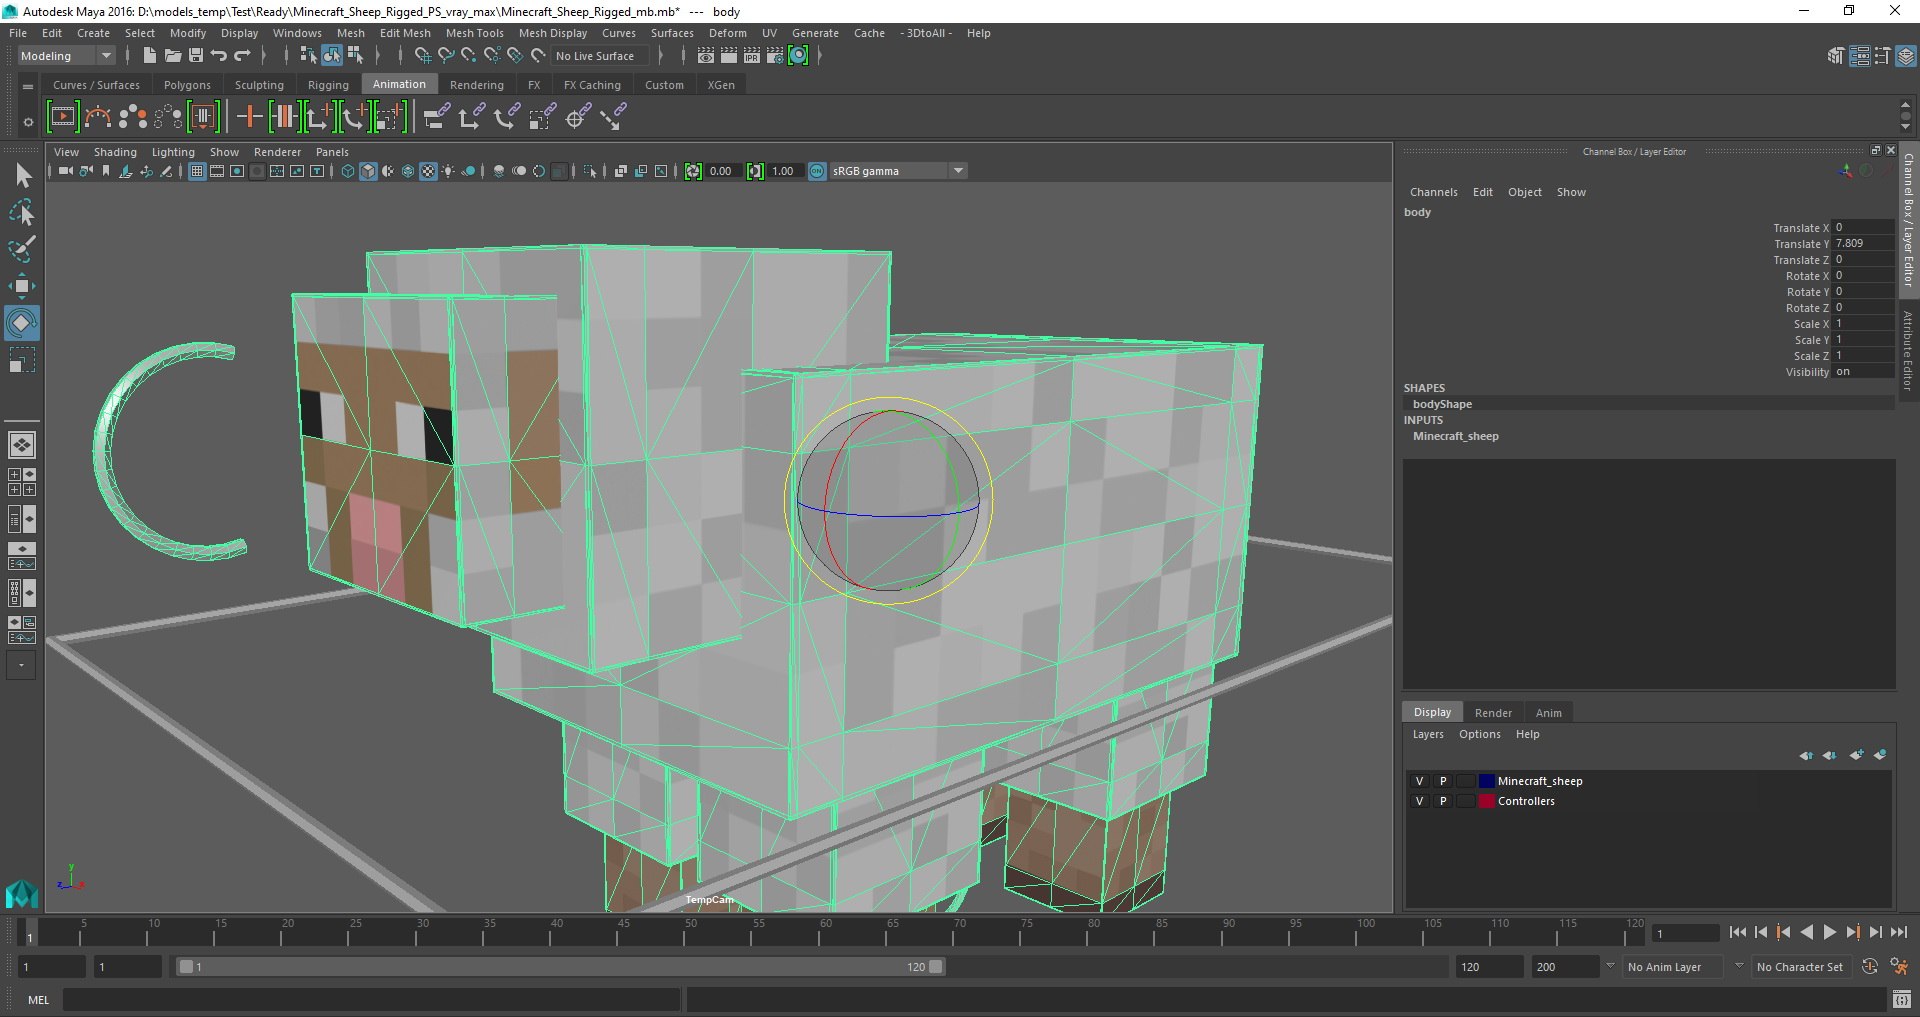Image resolution: width=1920 pixels, height=1017 pixels.
Task: Open color picker for Controllers red swatch
Action: (1486, 801)
